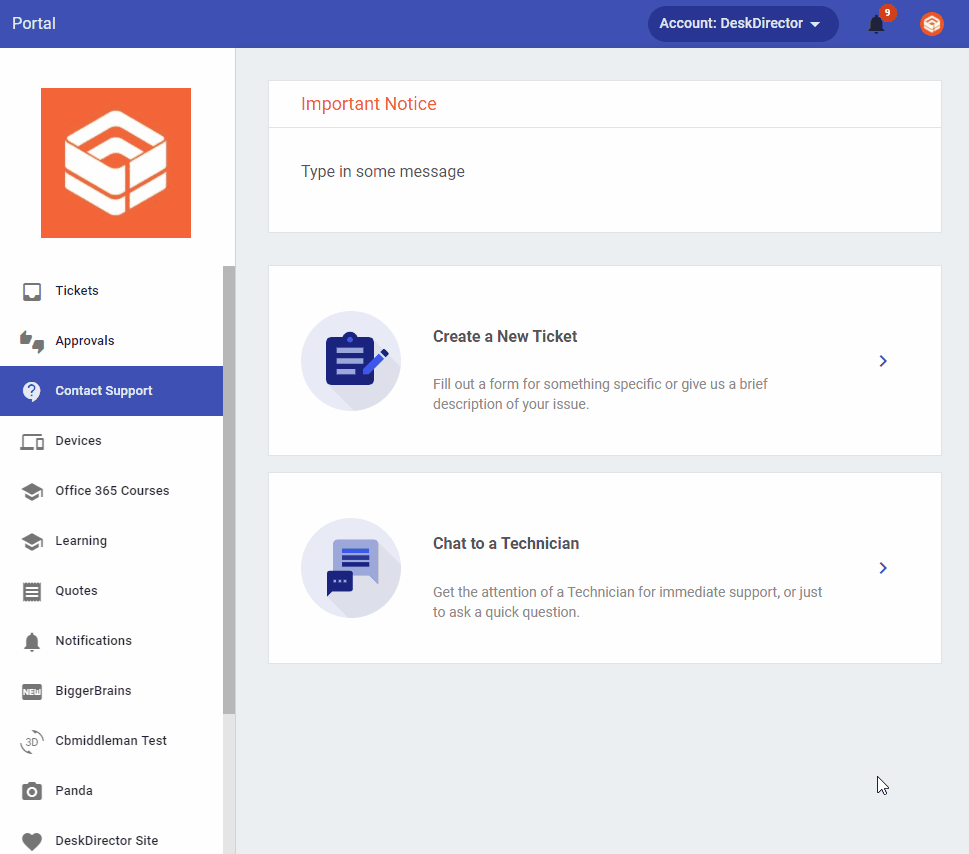969x854 pixels.
Task: Click the BiggerBrains NEW icon
Action: pyautogui.click(x=32, y=692)
